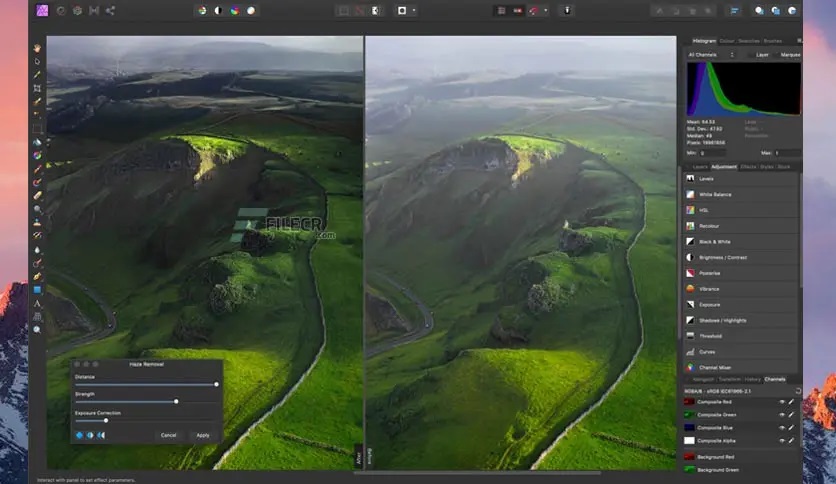Screen dimensions: 836x484
Task: Switch to the Swatches panel tab
Action: [749, 41]
